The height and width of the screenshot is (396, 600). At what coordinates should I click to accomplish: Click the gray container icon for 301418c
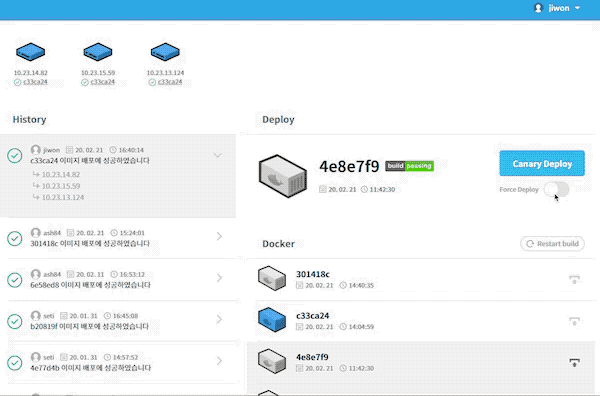[x=272, y=278]
